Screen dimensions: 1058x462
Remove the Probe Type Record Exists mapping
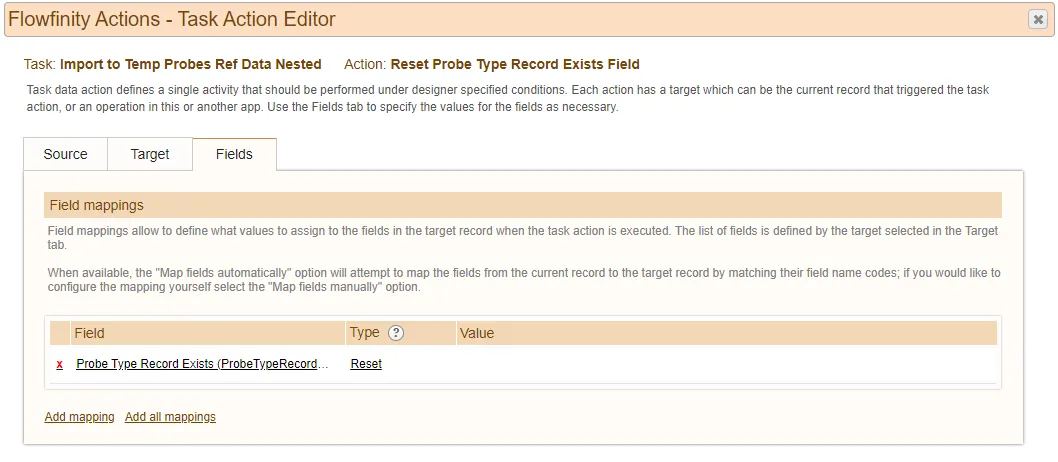click(59, 364)
